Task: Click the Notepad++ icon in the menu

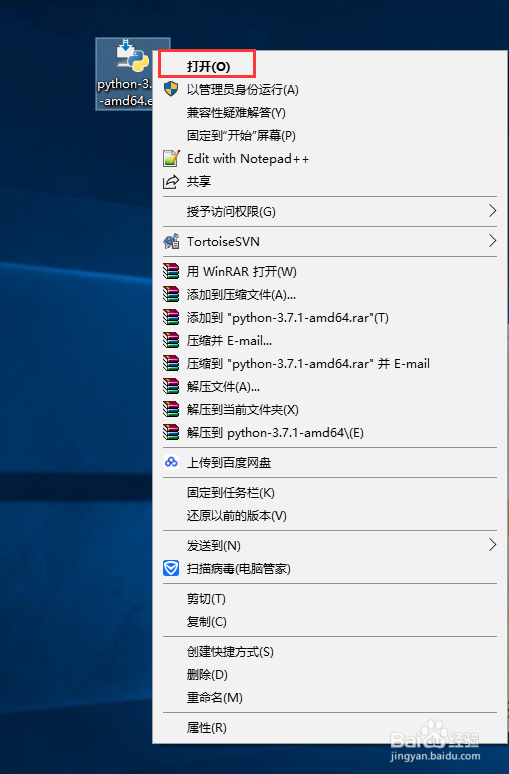Action: 171,158
